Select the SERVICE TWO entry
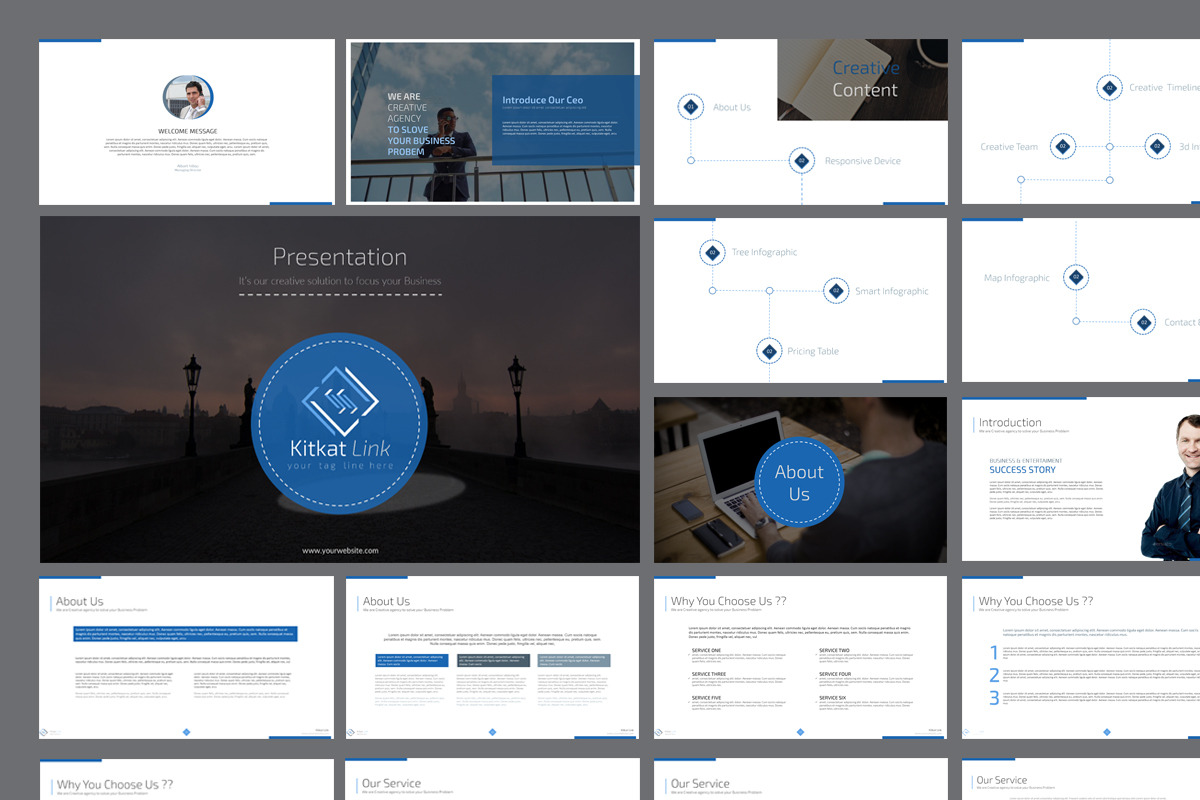Screen dimensions: 1200x800 834,651
